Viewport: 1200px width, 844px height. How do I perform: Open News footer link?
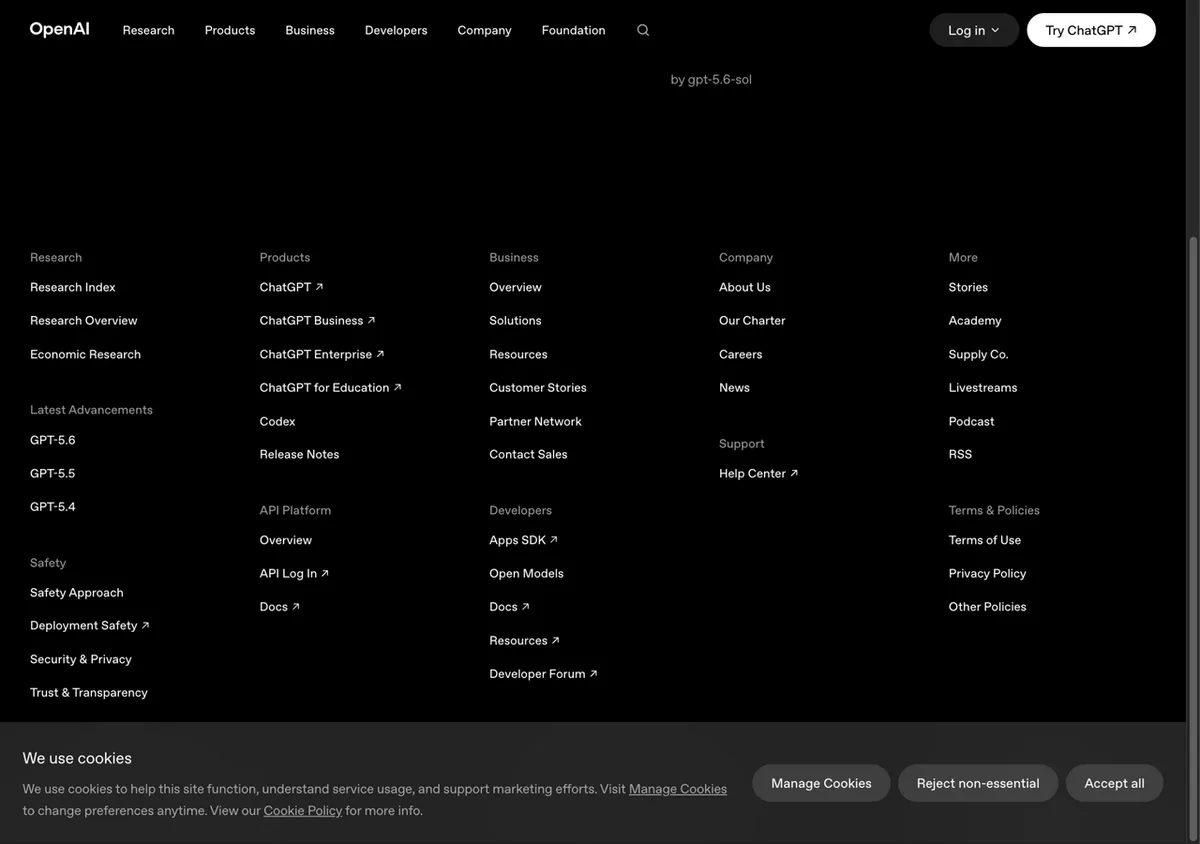click(735, 388)
